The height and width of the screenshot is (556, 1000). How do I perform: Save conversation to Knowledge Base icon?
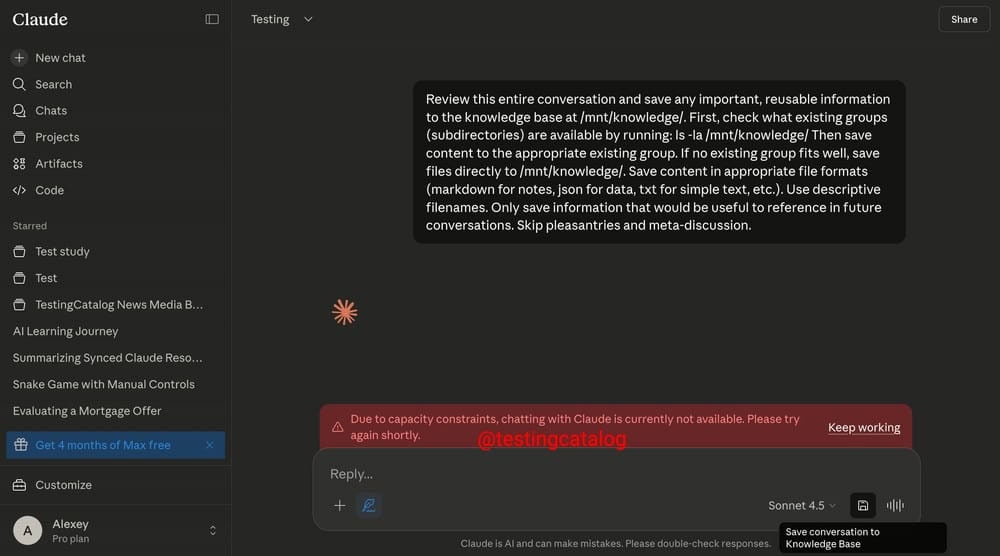(x=863, y=506)
